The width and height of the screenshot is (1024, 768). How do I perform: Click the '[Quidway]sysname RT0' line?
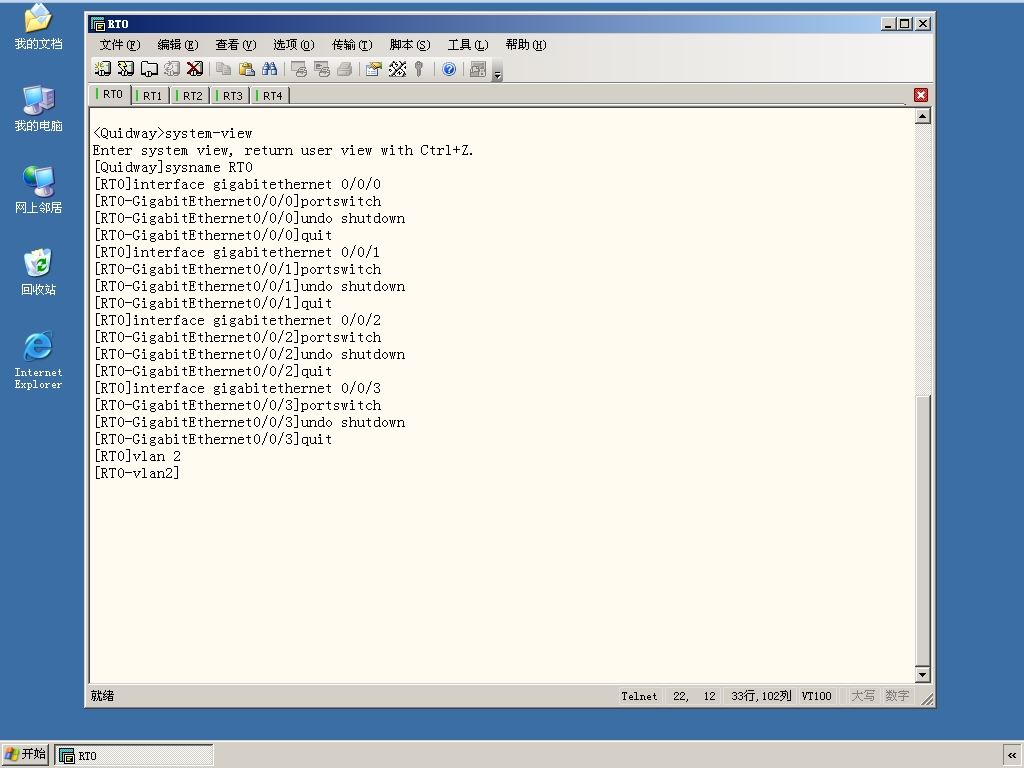[x=173, y=167]
